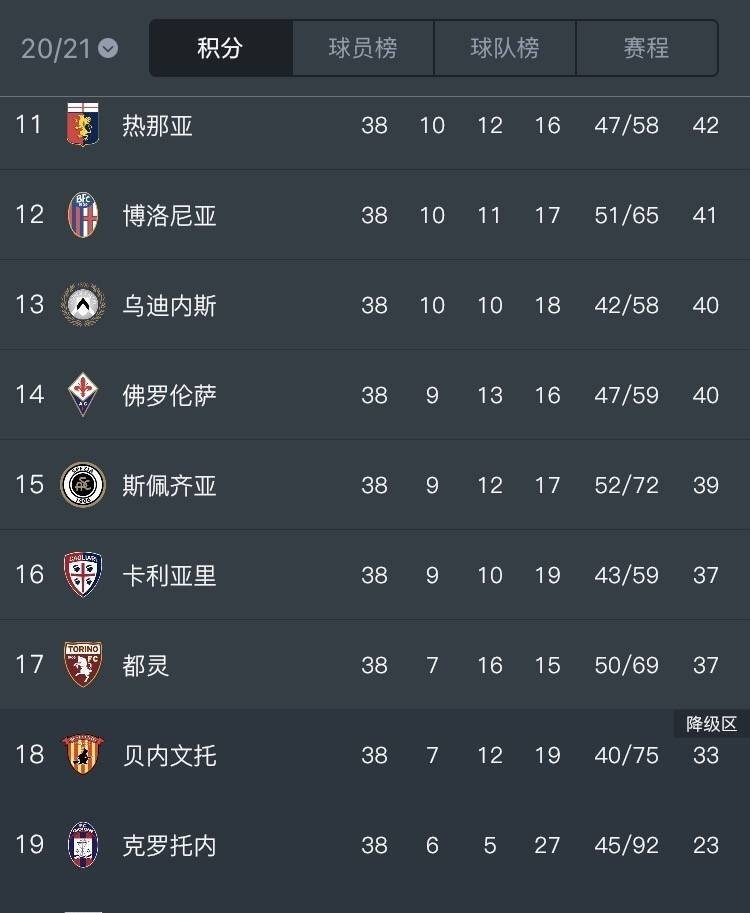Image resolution: width=750 pixels, height=913 pixels.
Task: Switch to the 球队榜 tab
Action: click(x=505, y=48)
